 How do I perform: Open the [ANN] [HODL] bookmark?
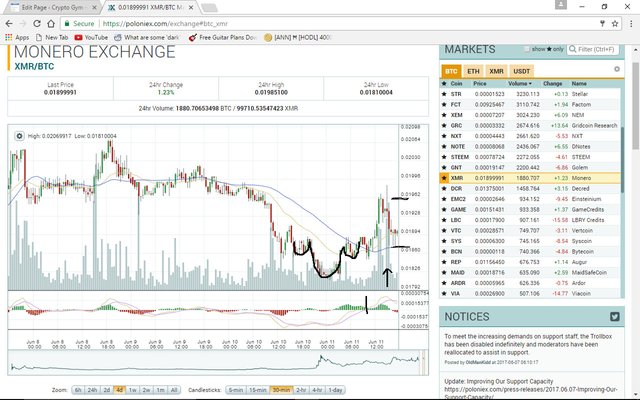(x=298, y=38)
